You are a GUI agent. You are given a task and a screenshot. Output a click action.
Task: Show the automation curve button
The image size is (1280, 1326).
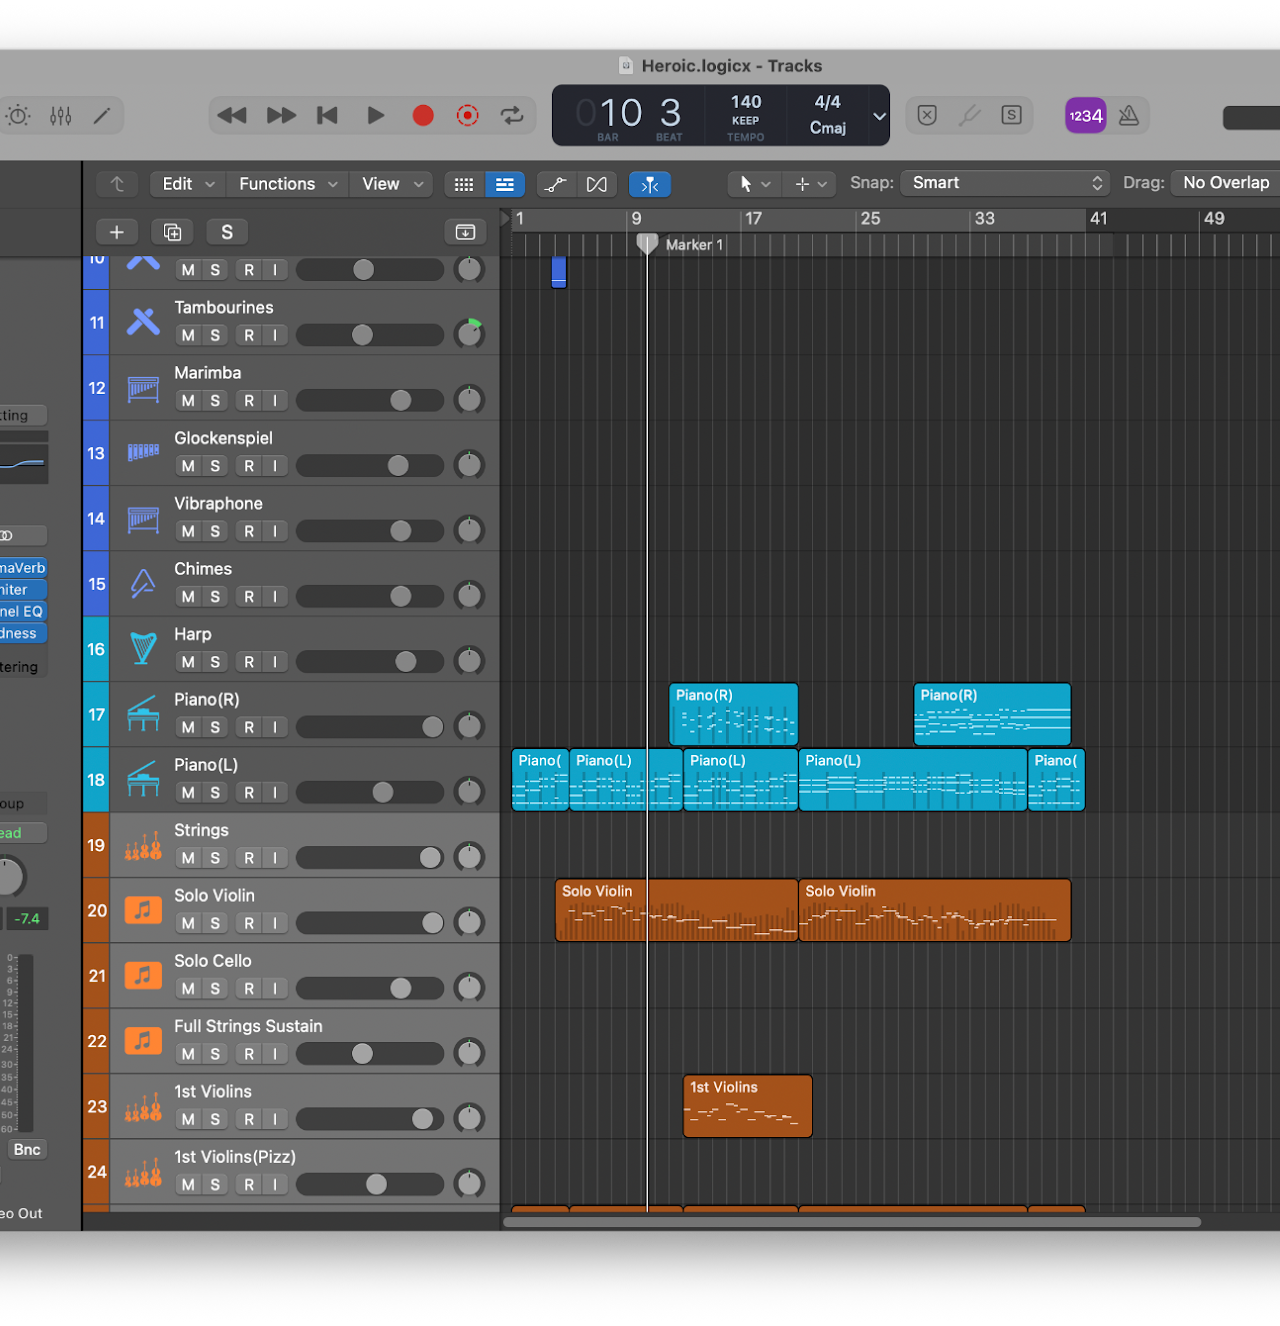(x=555, y=184)
